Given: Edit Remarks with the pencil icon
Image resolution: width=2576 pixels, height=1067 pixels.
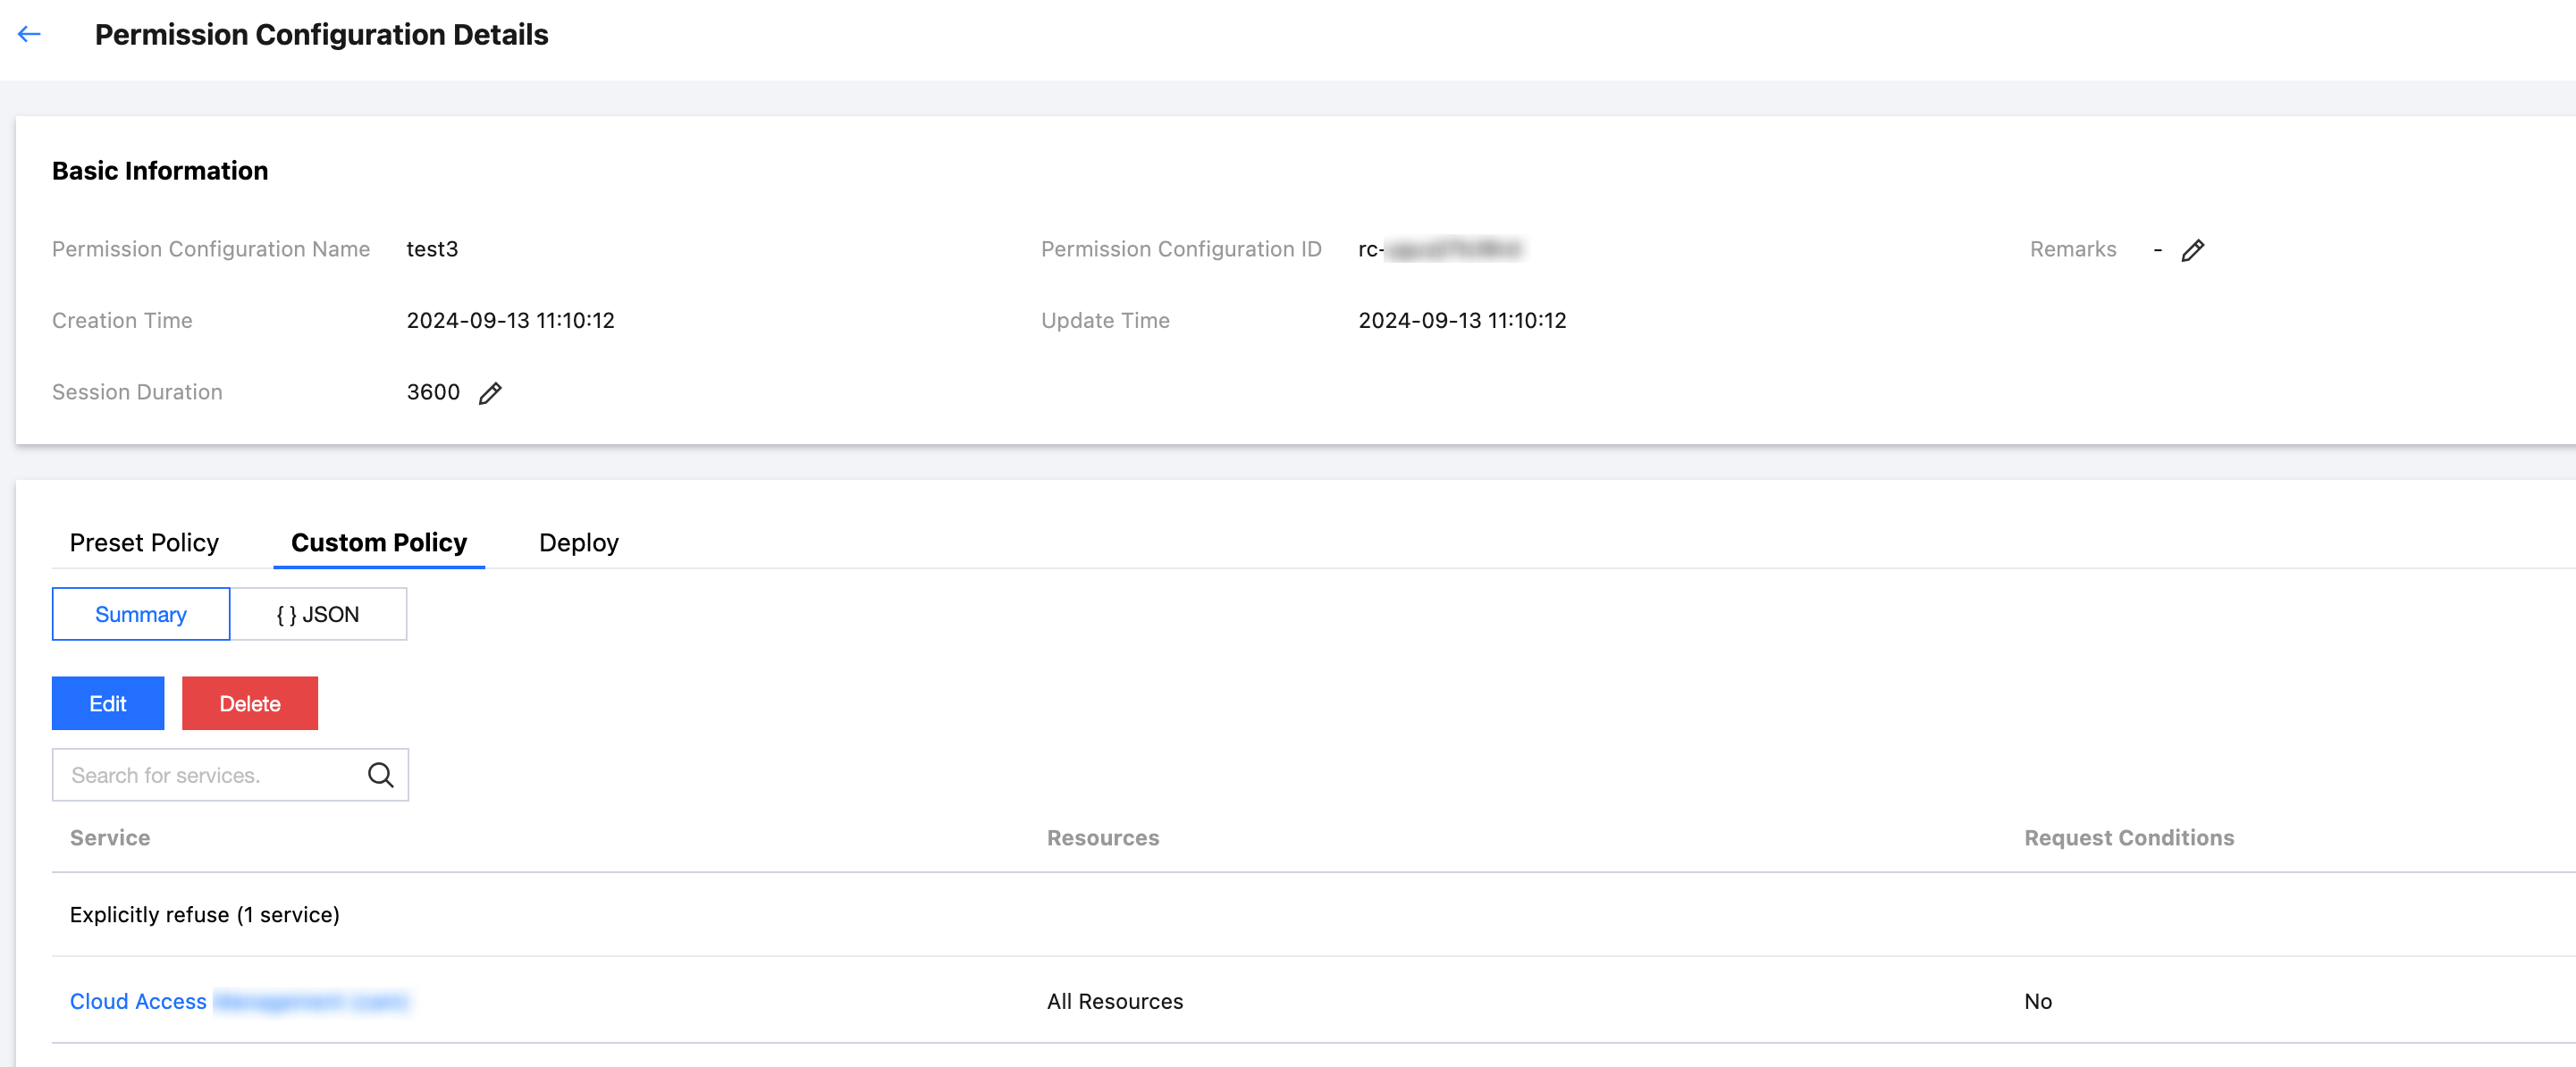Looking at the screenshot, I should [2192, 250].
